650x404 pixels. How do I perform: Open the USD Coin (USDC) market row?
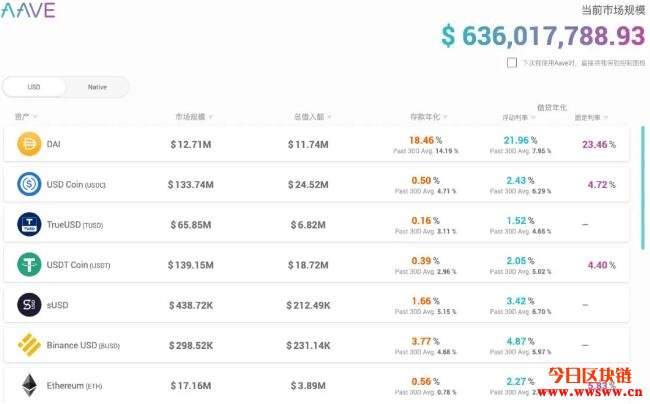[316, 184]
